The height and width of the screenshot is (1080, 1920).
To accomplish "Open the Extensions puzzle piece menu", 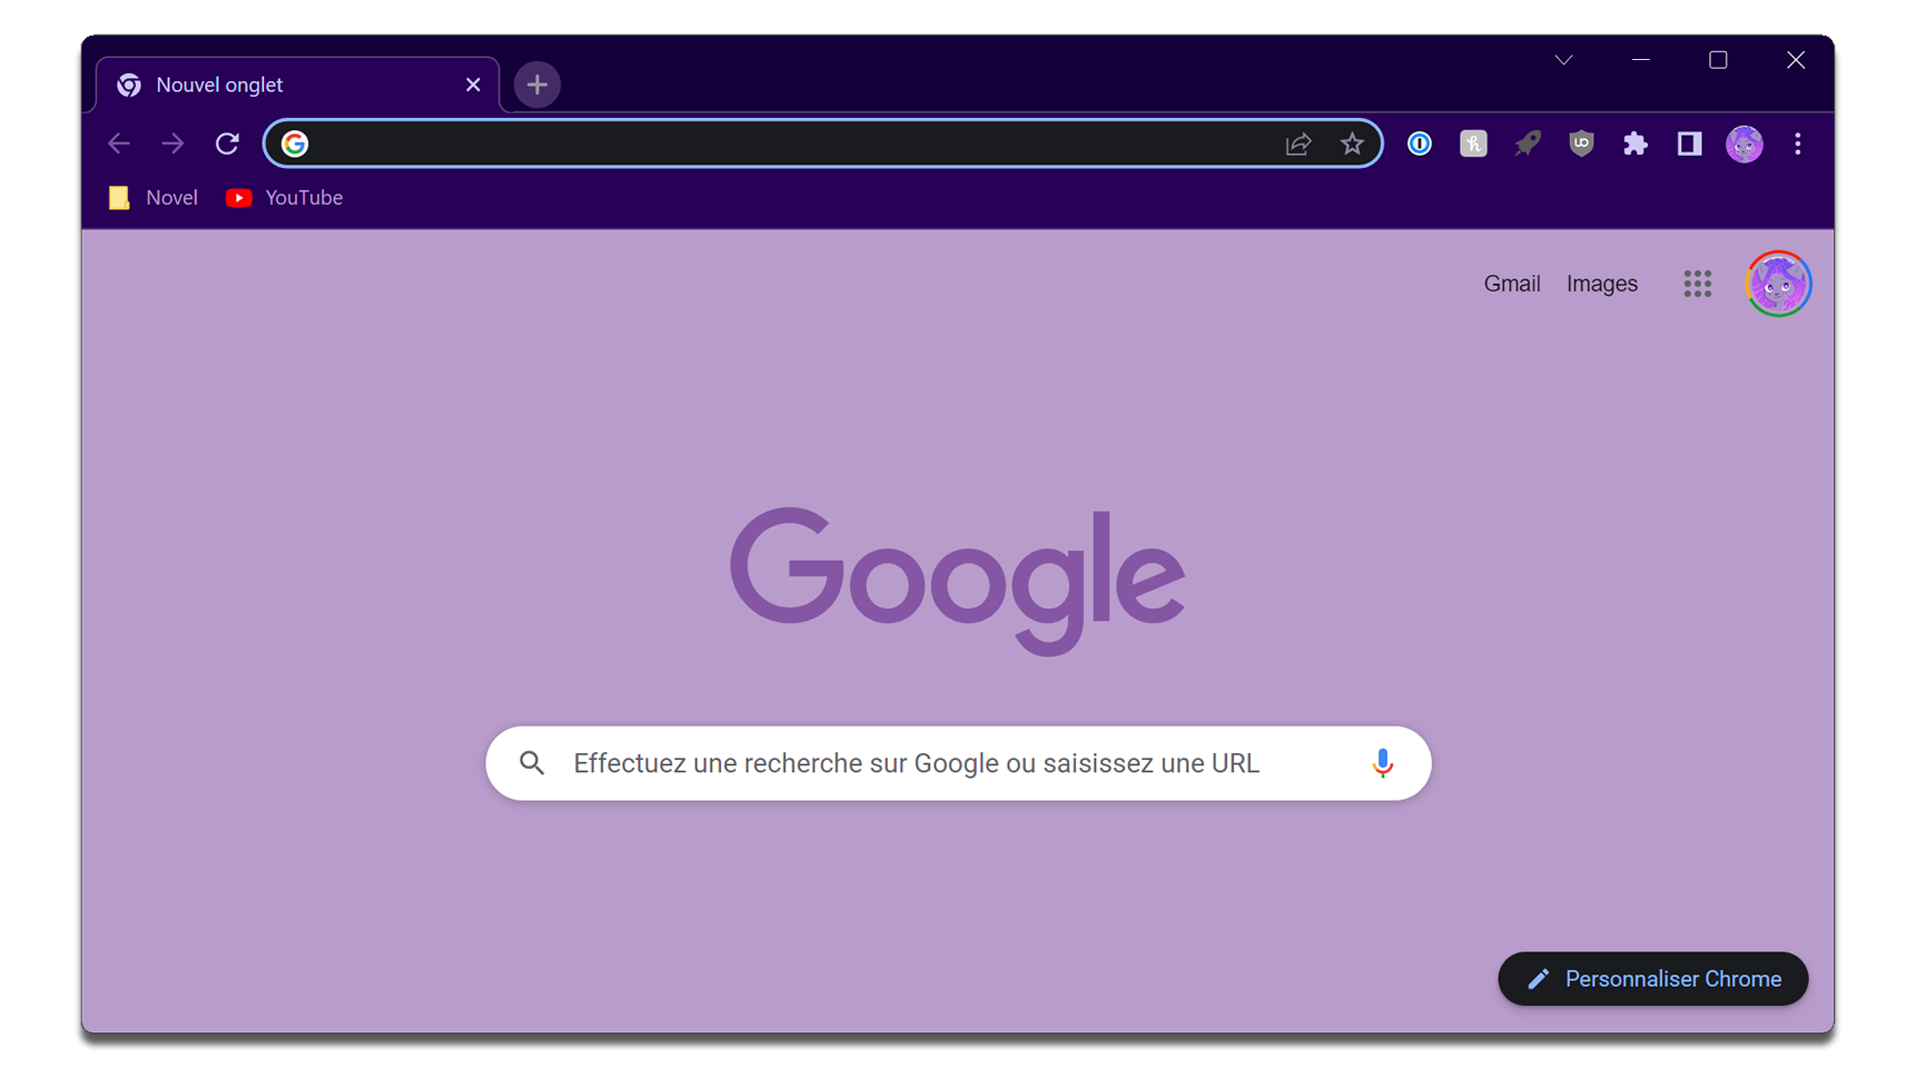I will [x=1635, y=144].
